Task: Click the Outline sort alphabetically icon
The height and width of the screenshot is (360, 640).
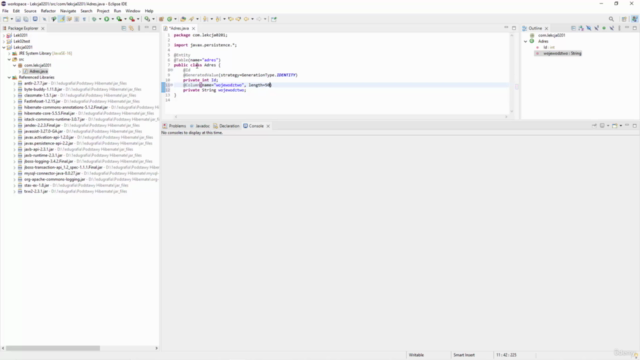Action: tap(581, 28)
